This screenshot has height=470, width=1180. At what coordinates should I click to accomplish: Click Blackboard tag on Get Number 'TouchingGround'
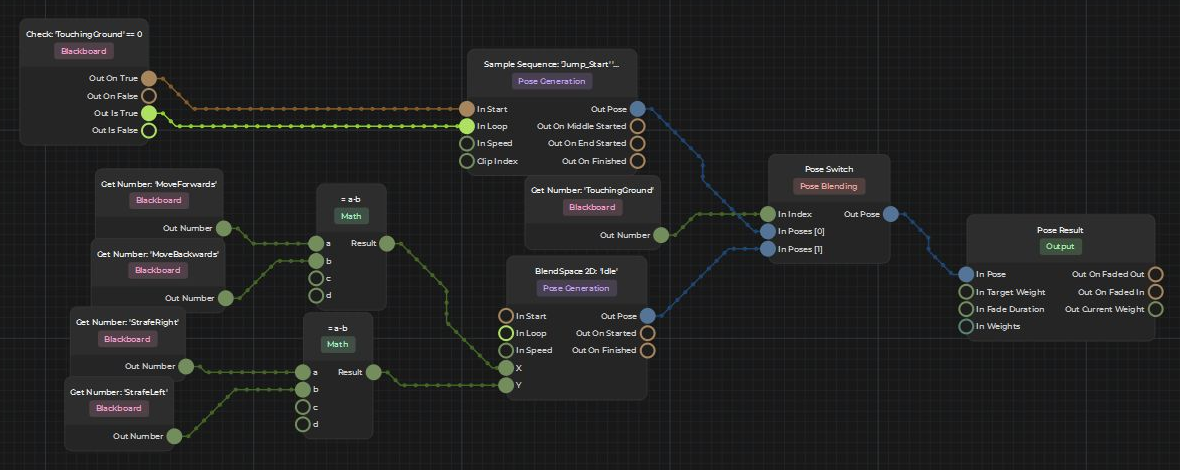592,208
